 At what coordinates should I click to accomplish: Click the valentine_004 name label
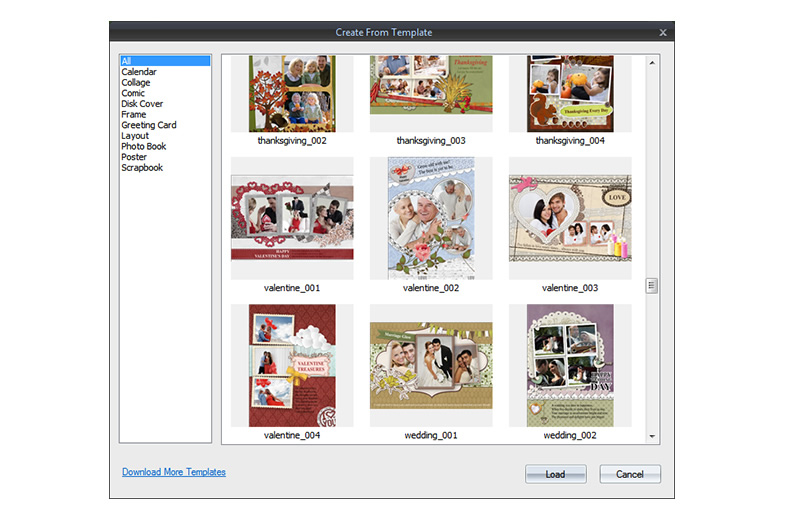pyautogui.click(x=292, y=435)
